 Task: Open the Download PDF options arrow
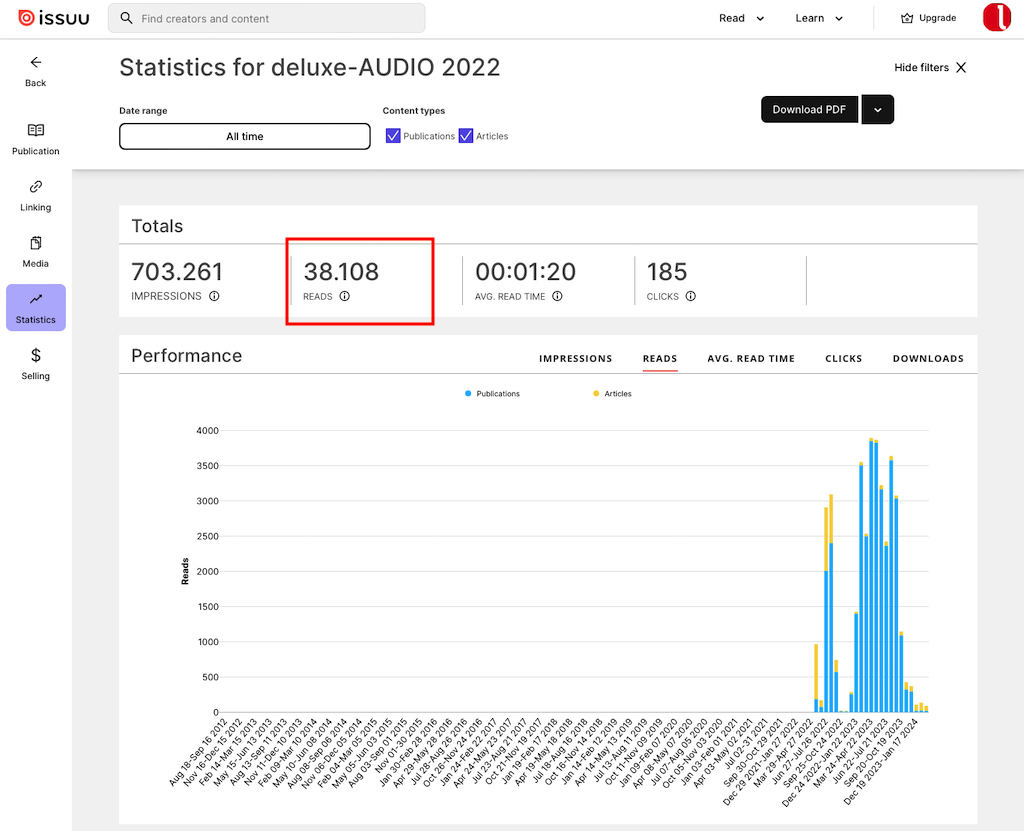click(877, 110)
